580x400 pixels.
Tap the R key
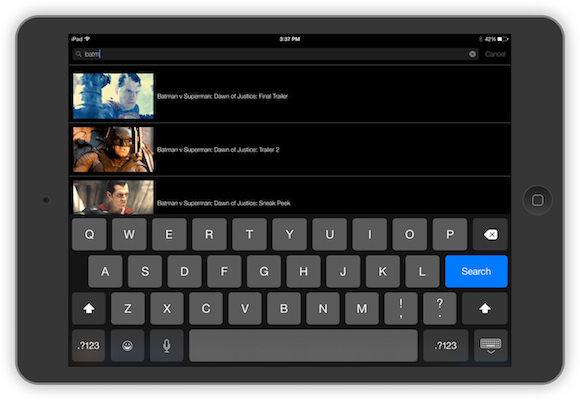(x=209, y=234)
